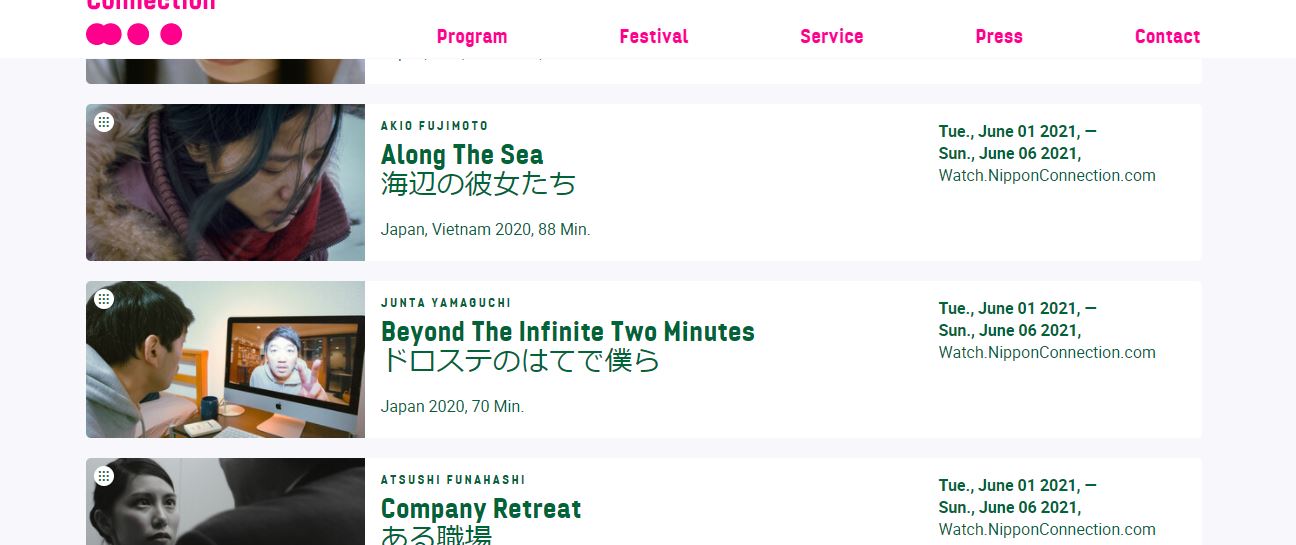Click the grid icon on Beyond The Infinite Two Minutes thumbnail

click(104, 299)
